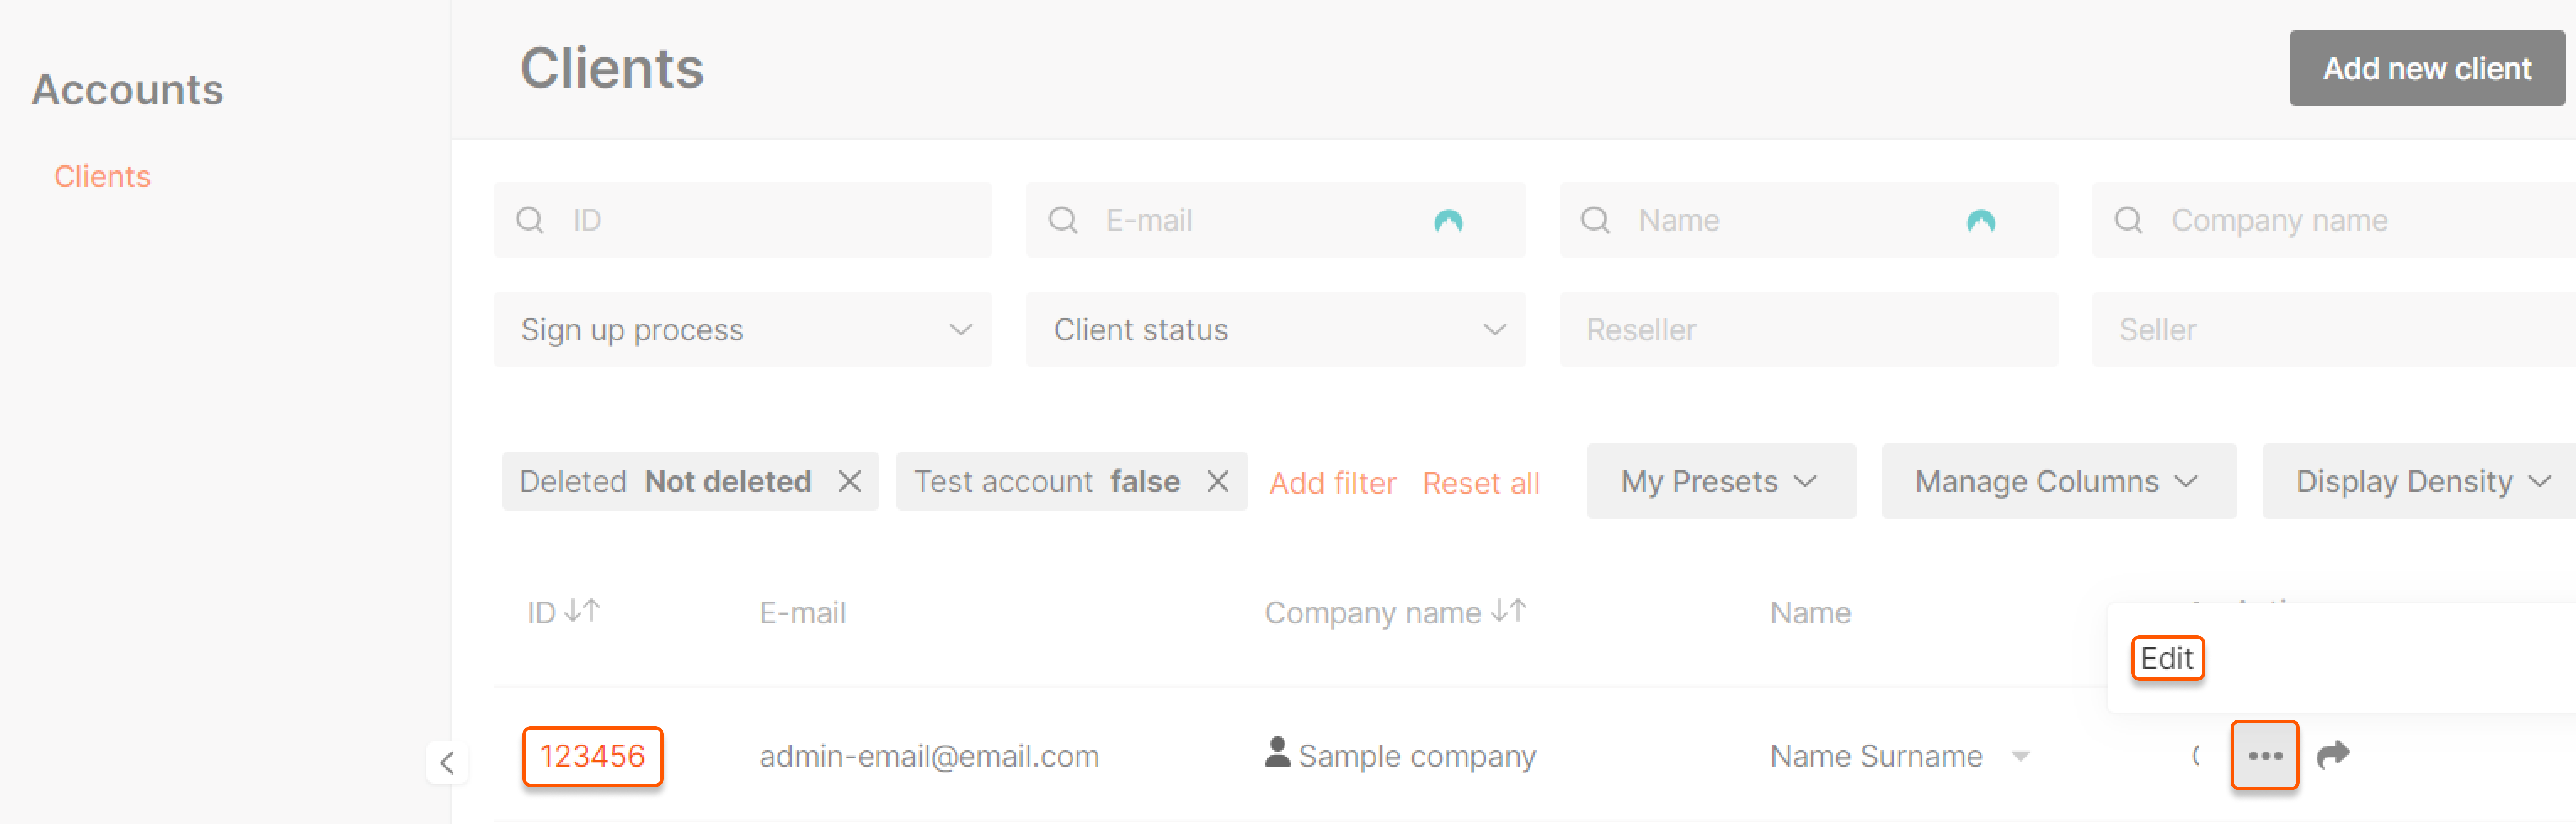The width and height of the screenshot is (2576, 824).
Task: Expand the My Presets dropdown
Action: [1720, 482]
